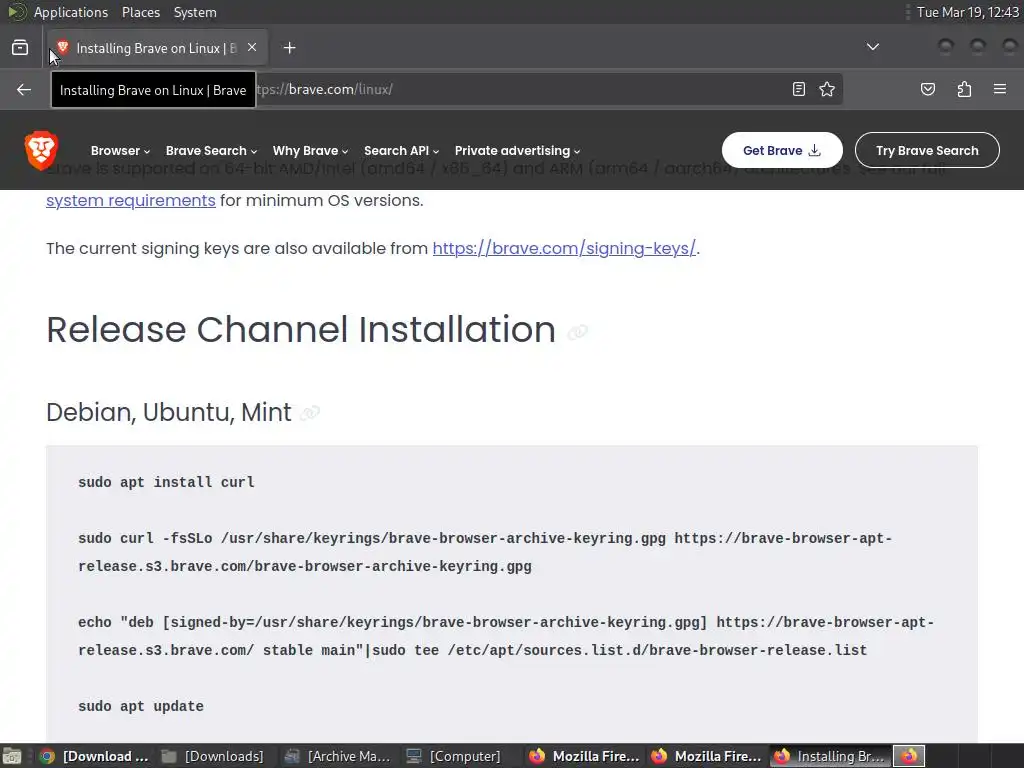Expand the Browser nav dropdown

120,151
